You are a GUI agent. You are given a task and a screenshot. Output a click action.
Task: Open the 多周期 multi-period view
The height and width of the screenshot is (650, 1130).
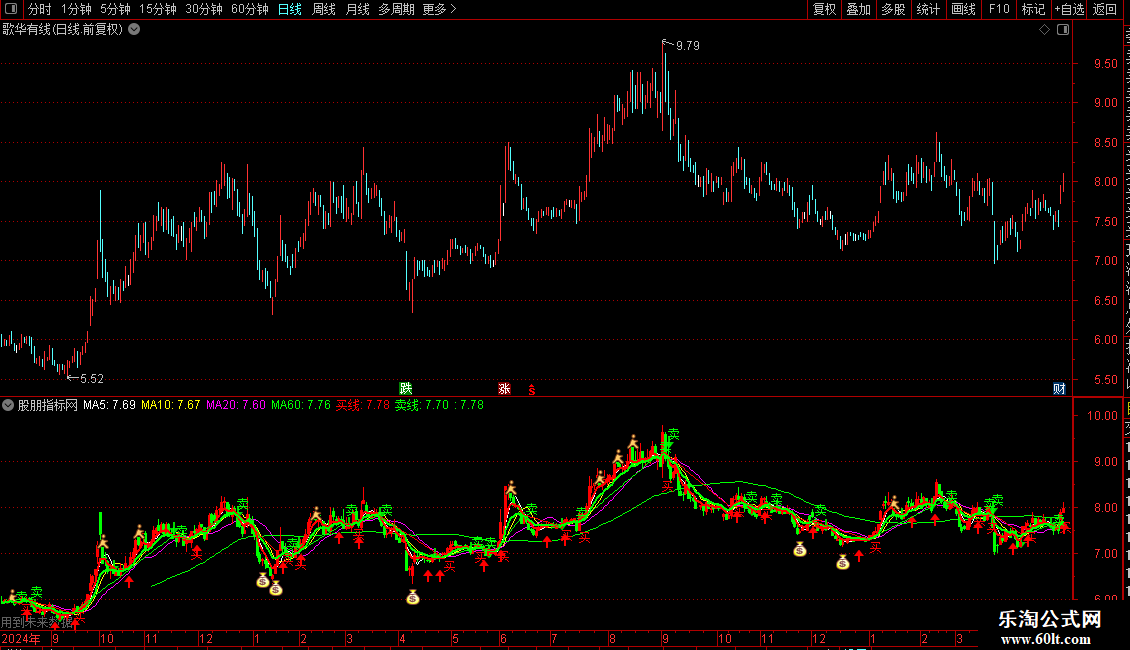click(x=396, y=9)
